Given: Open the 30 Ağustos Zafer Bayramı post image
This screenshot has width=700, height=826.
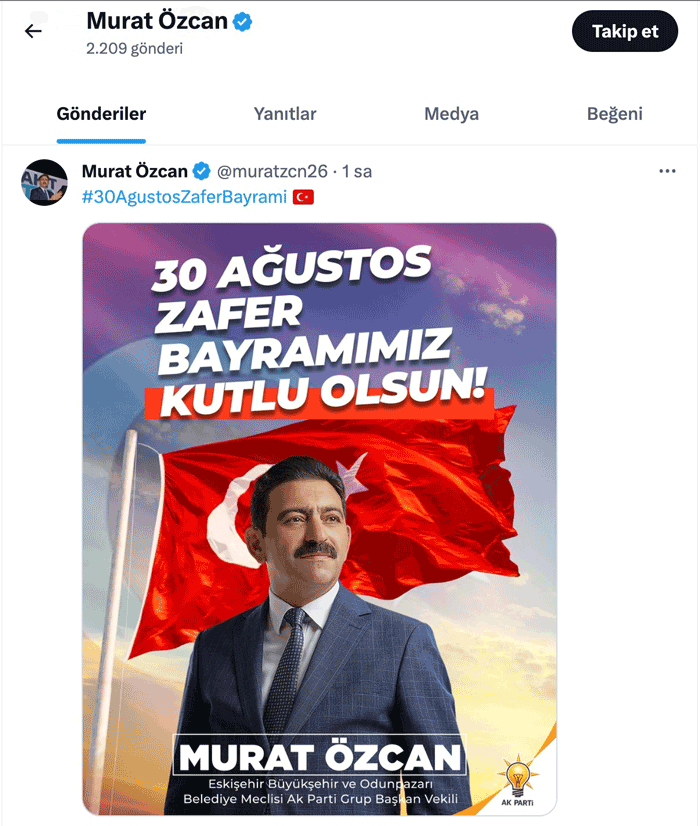Looking at the screenshot, I should [x=319, y=519].
